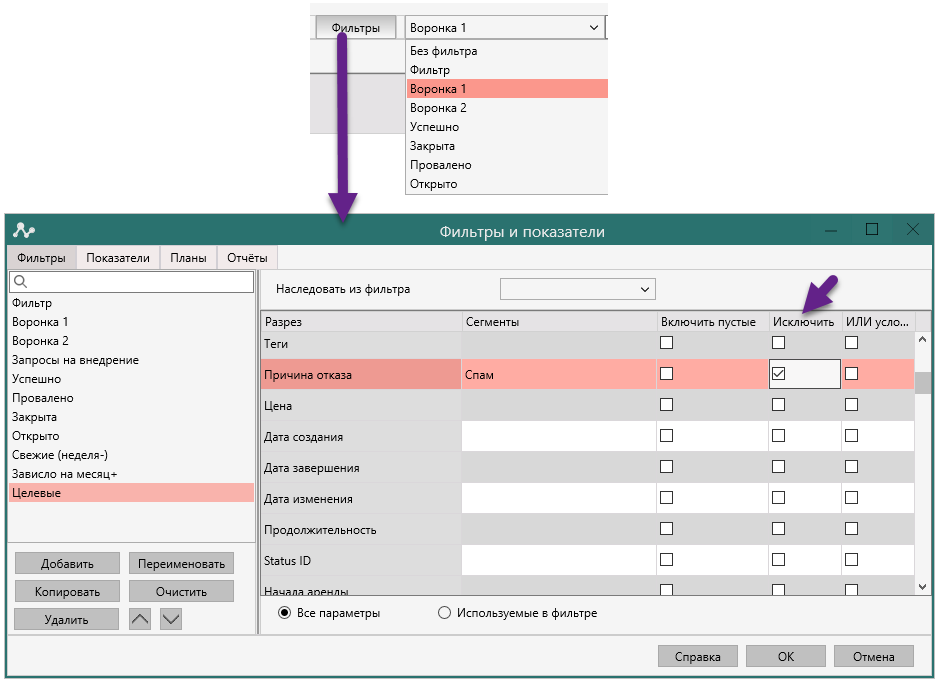939x682 pixels.
Task: Click the Справка button
Action: (697, 657)
